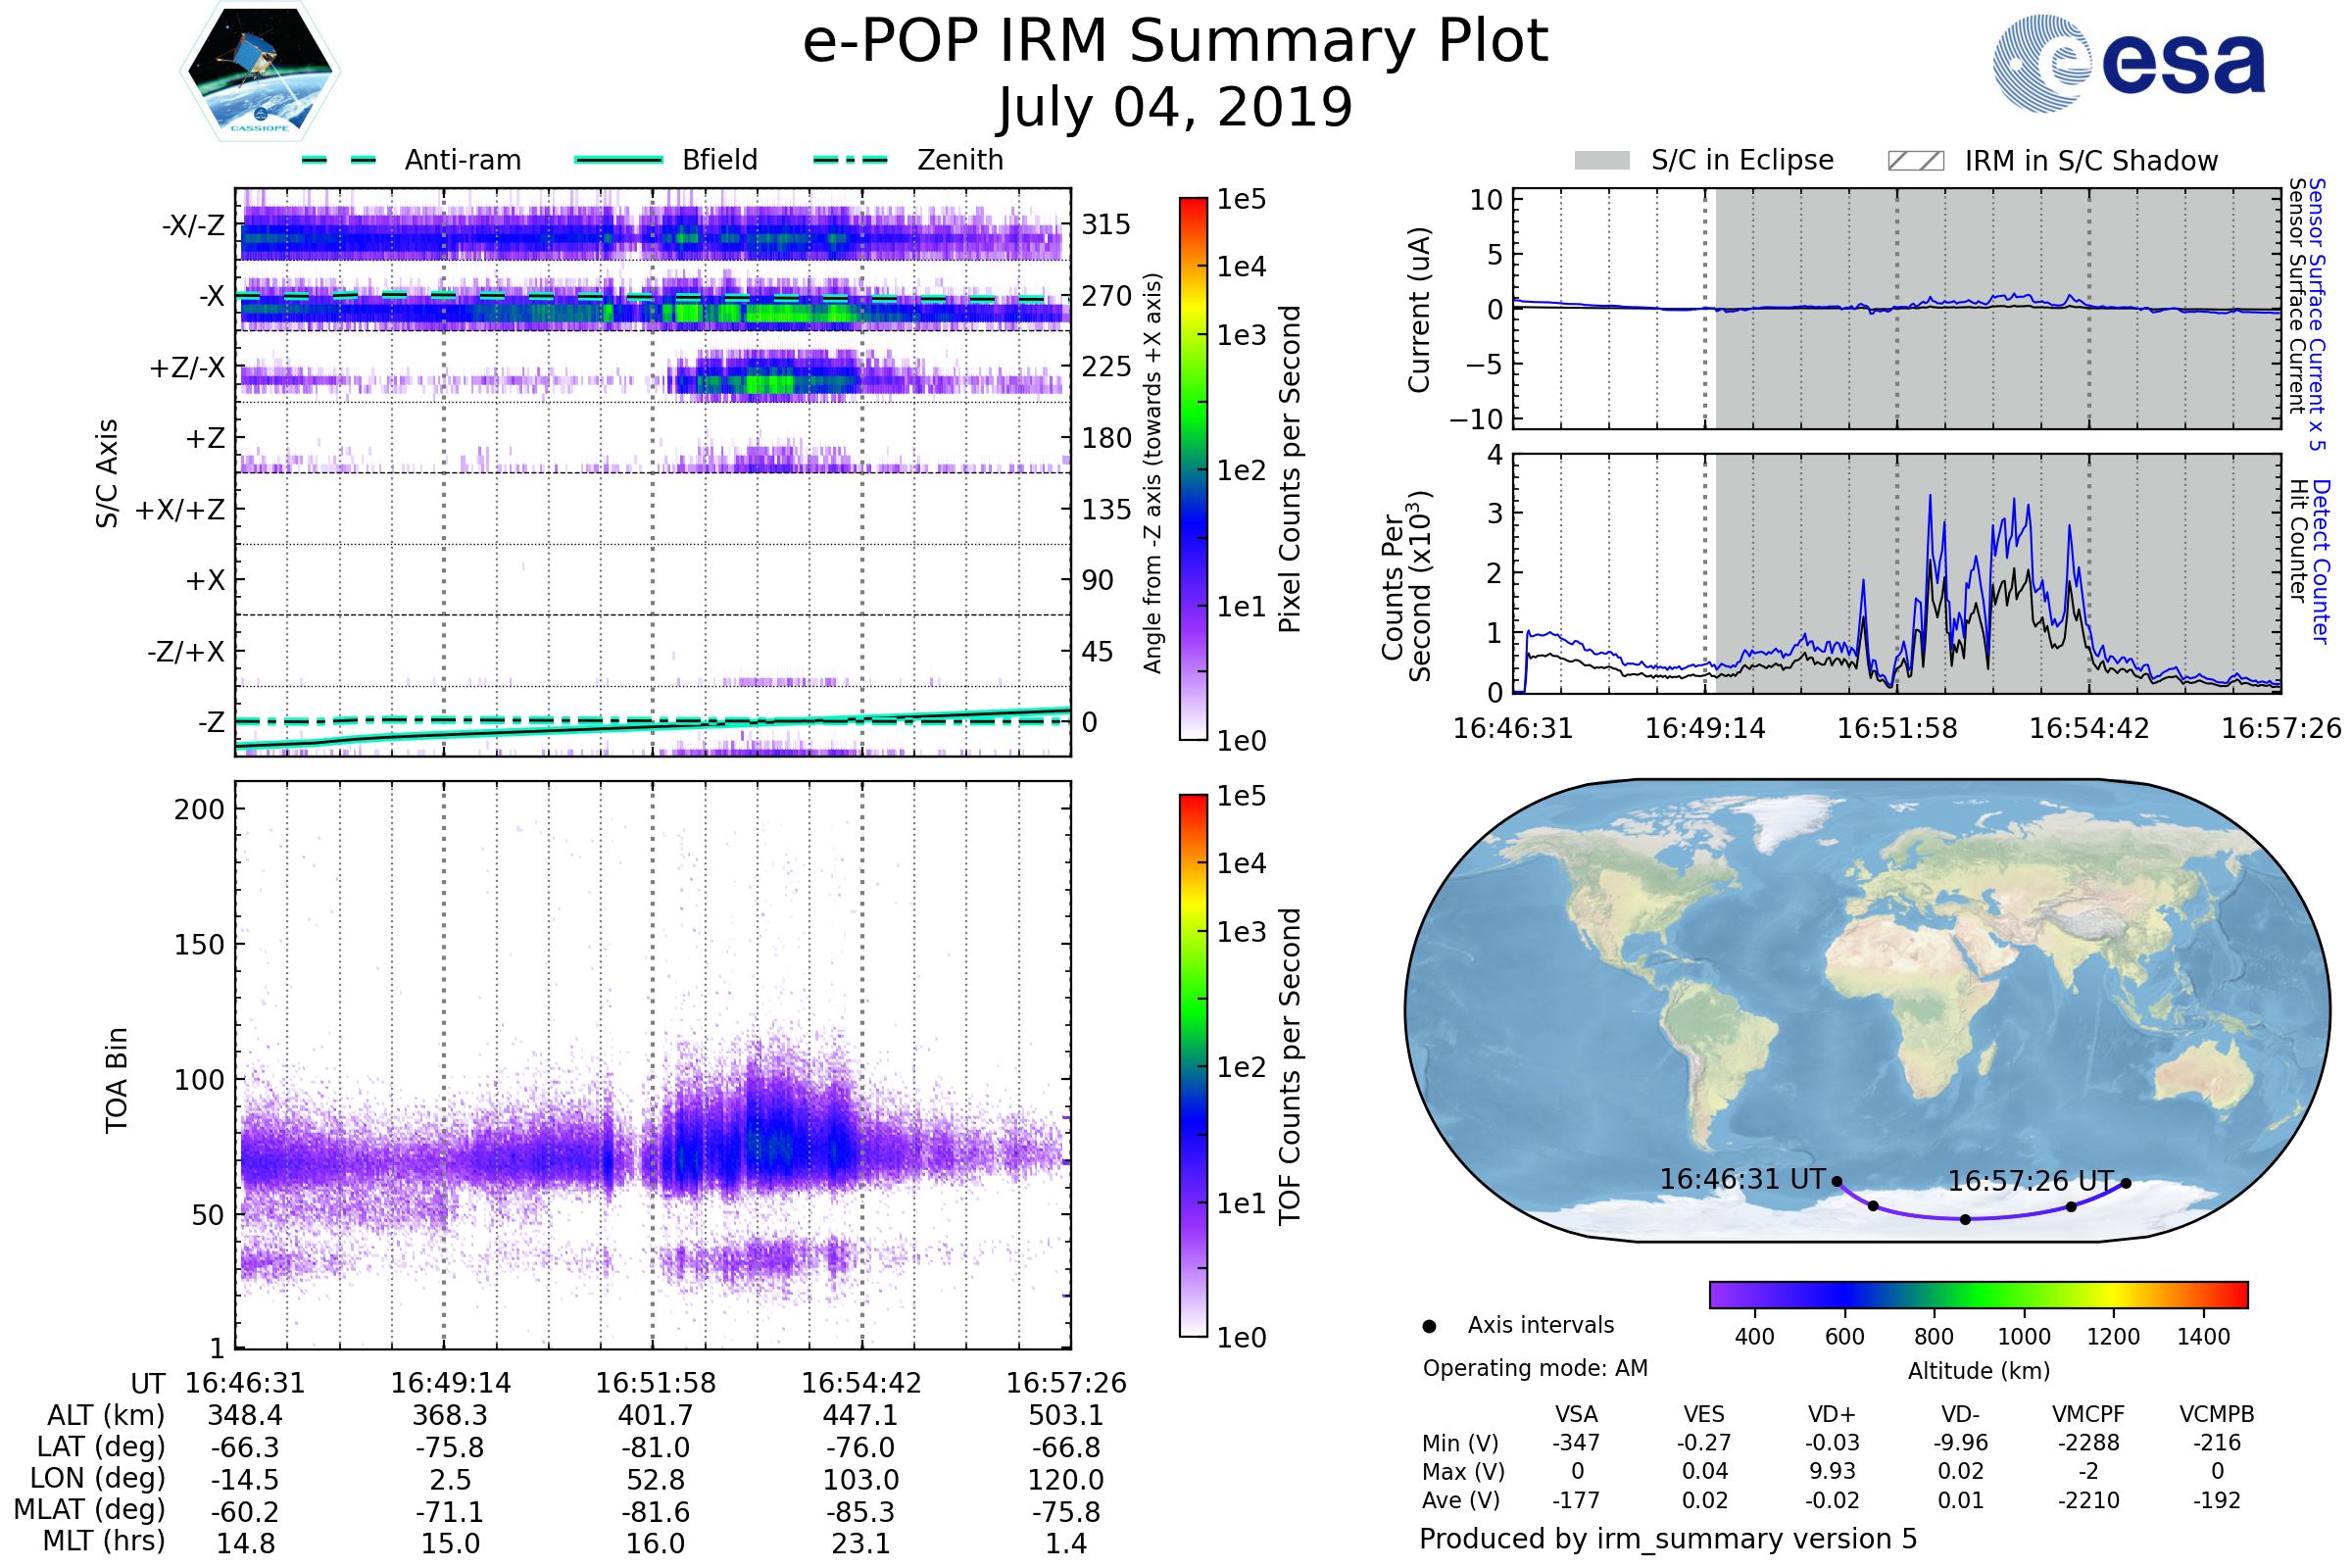Click the 16:57:26 UT end point on map

coord(2126,1183)
